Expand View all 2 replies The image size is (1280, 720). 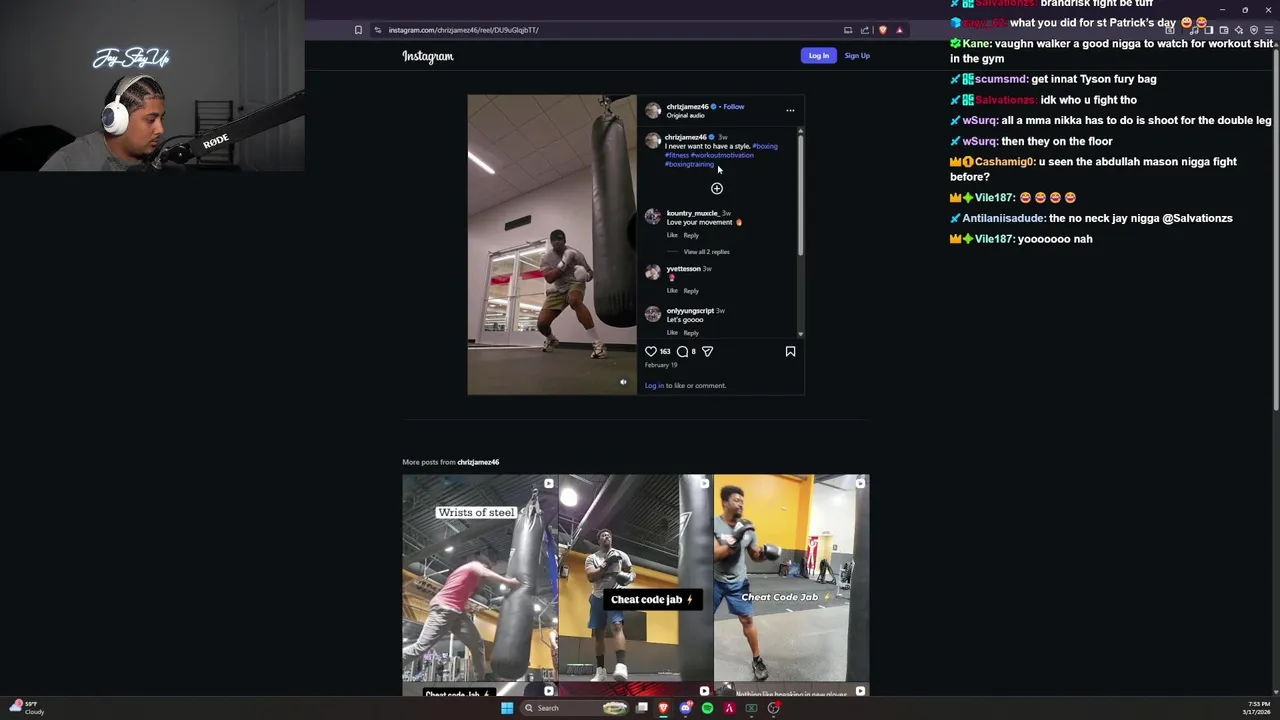(x=706, y=252)
